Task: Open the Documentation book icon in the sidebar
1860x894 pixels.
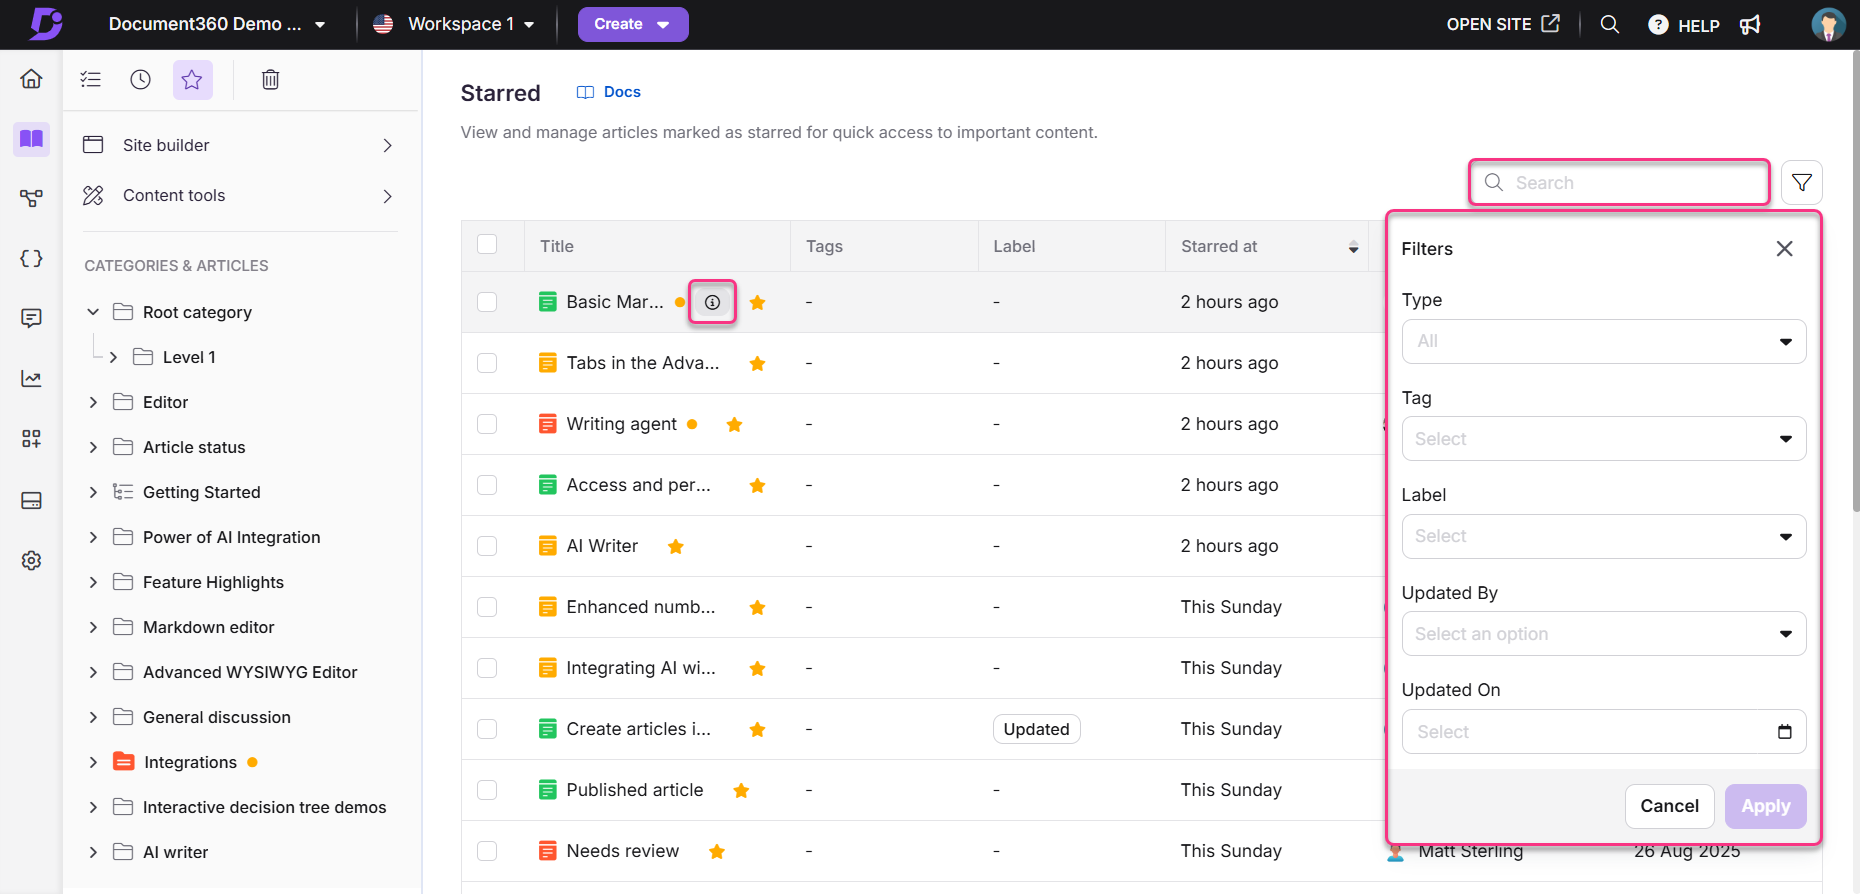Action: click(31, 139)
